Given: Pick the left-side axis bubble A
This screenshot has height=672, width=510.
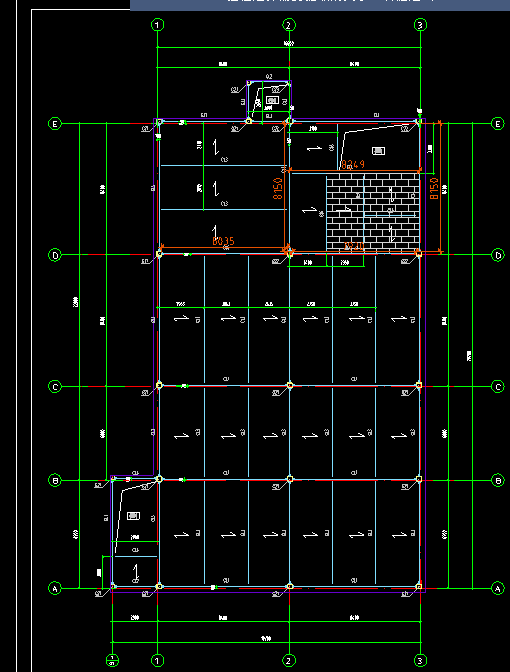Looking at the screenshot, I should click(54, 588).
